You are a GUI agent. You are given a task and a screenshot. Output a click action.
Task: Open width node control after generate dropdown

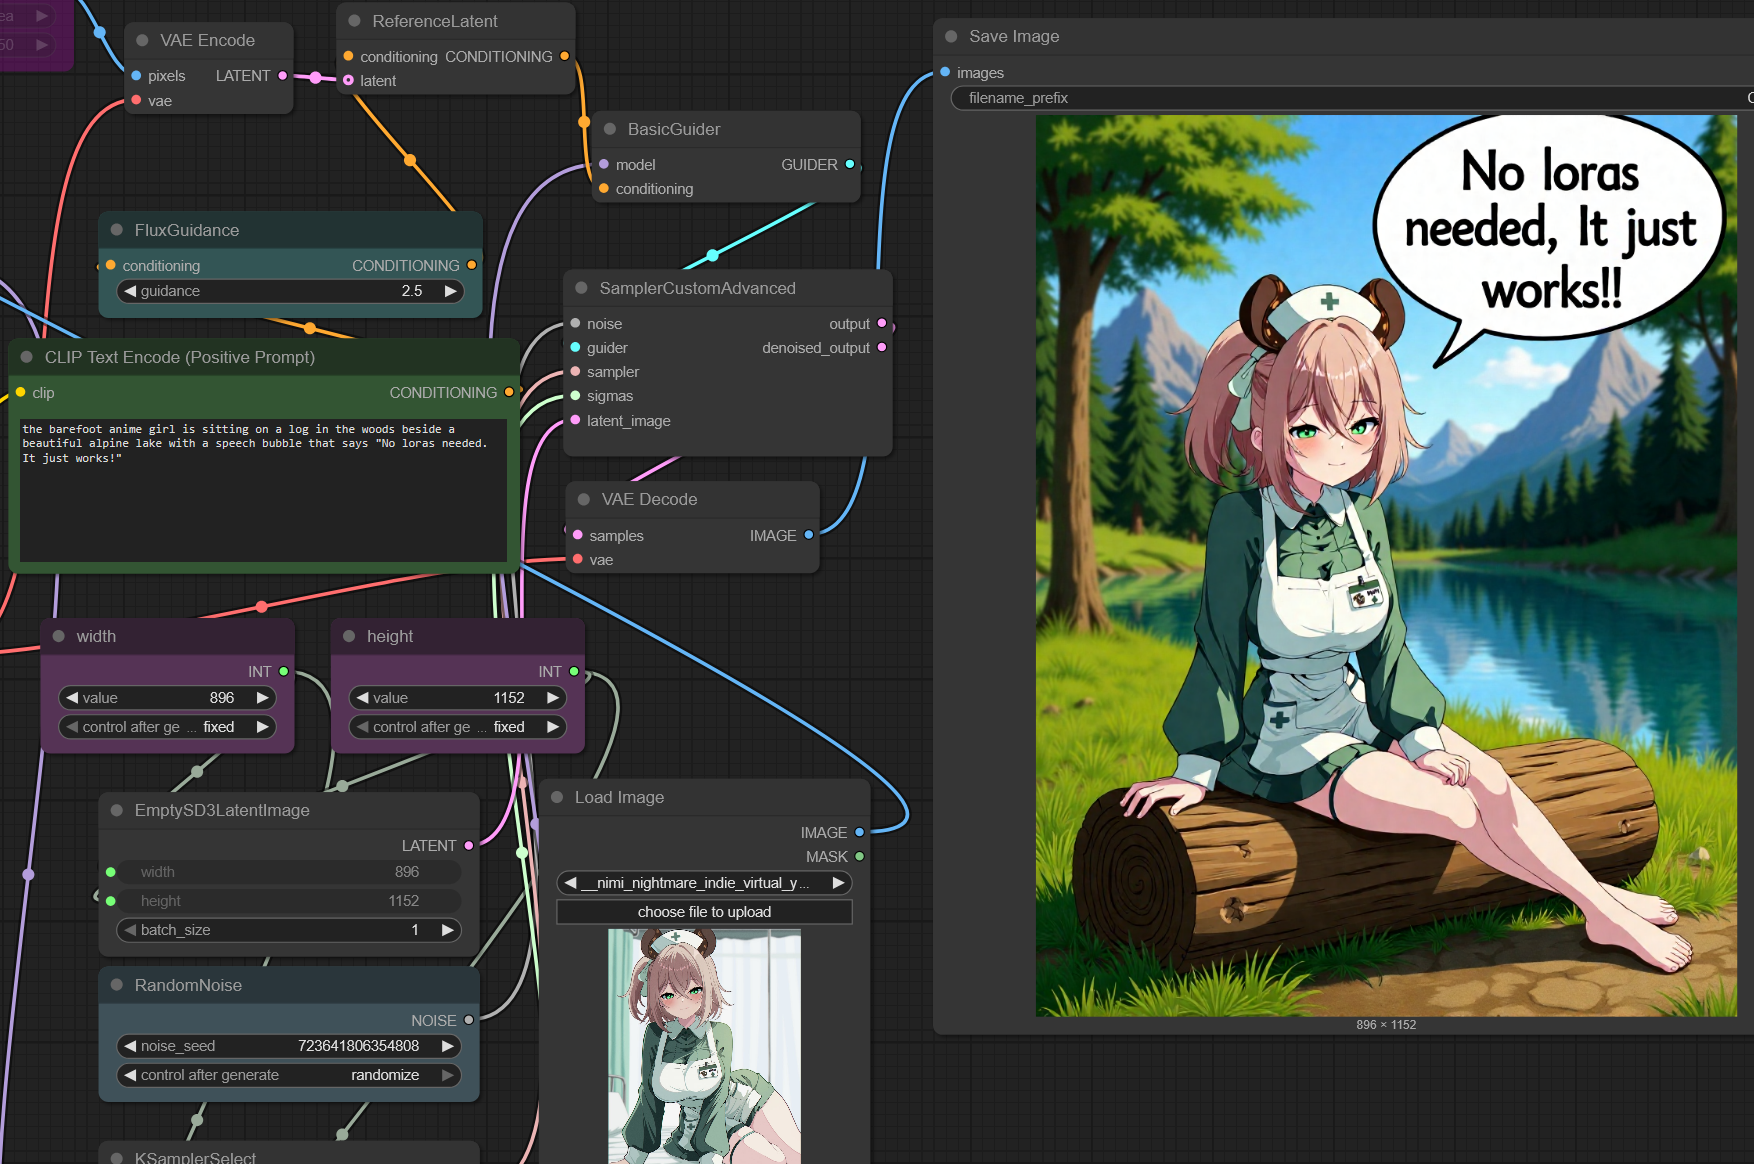tap(167, 727)
